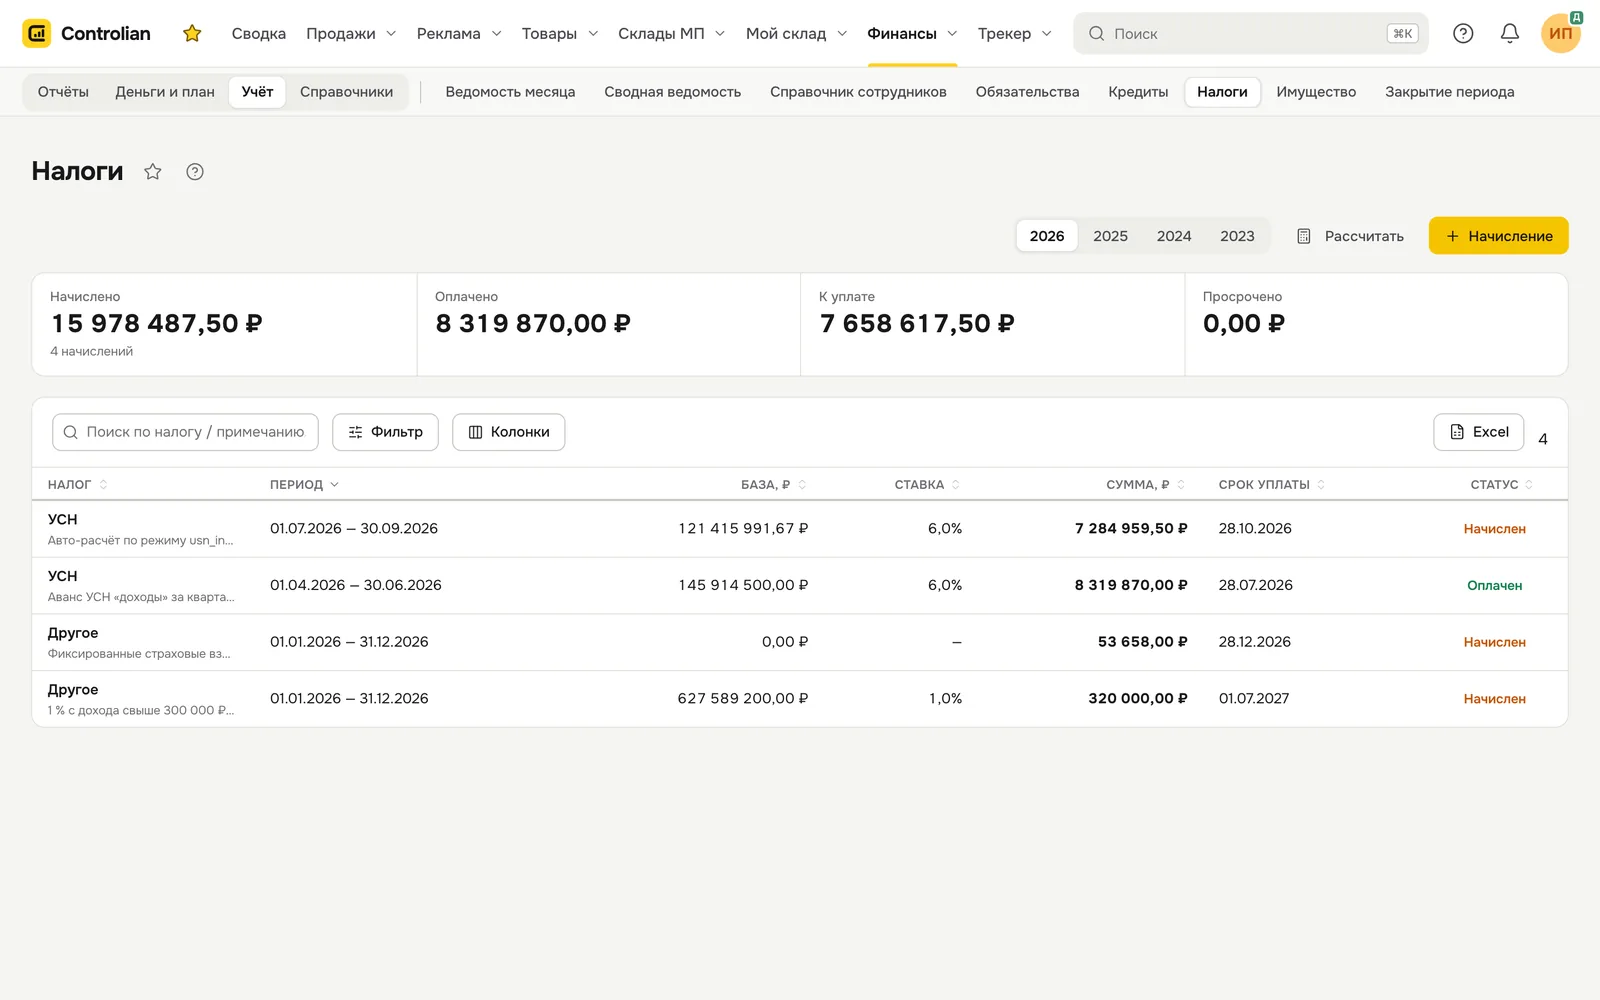The width and height of the screenshot is (1600, 1000).
Task: Click the yellow Начисление button
Action: click(1498, 236)
